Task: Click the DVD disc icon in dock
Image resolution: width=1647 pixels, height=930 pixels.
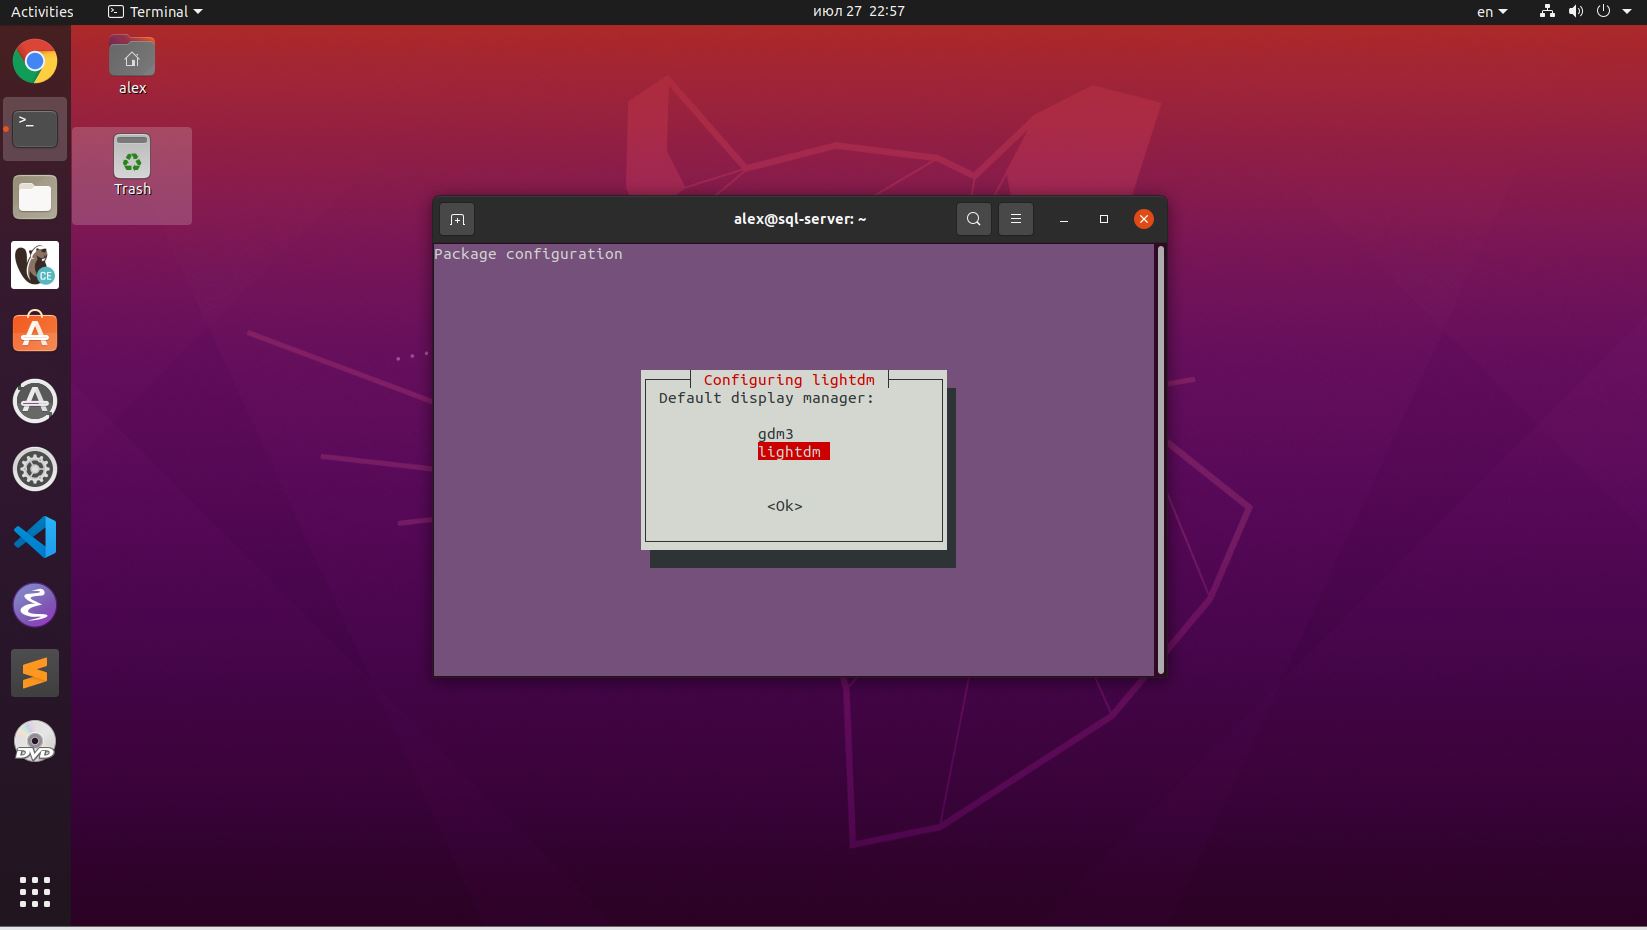Action: click(35, 741)
